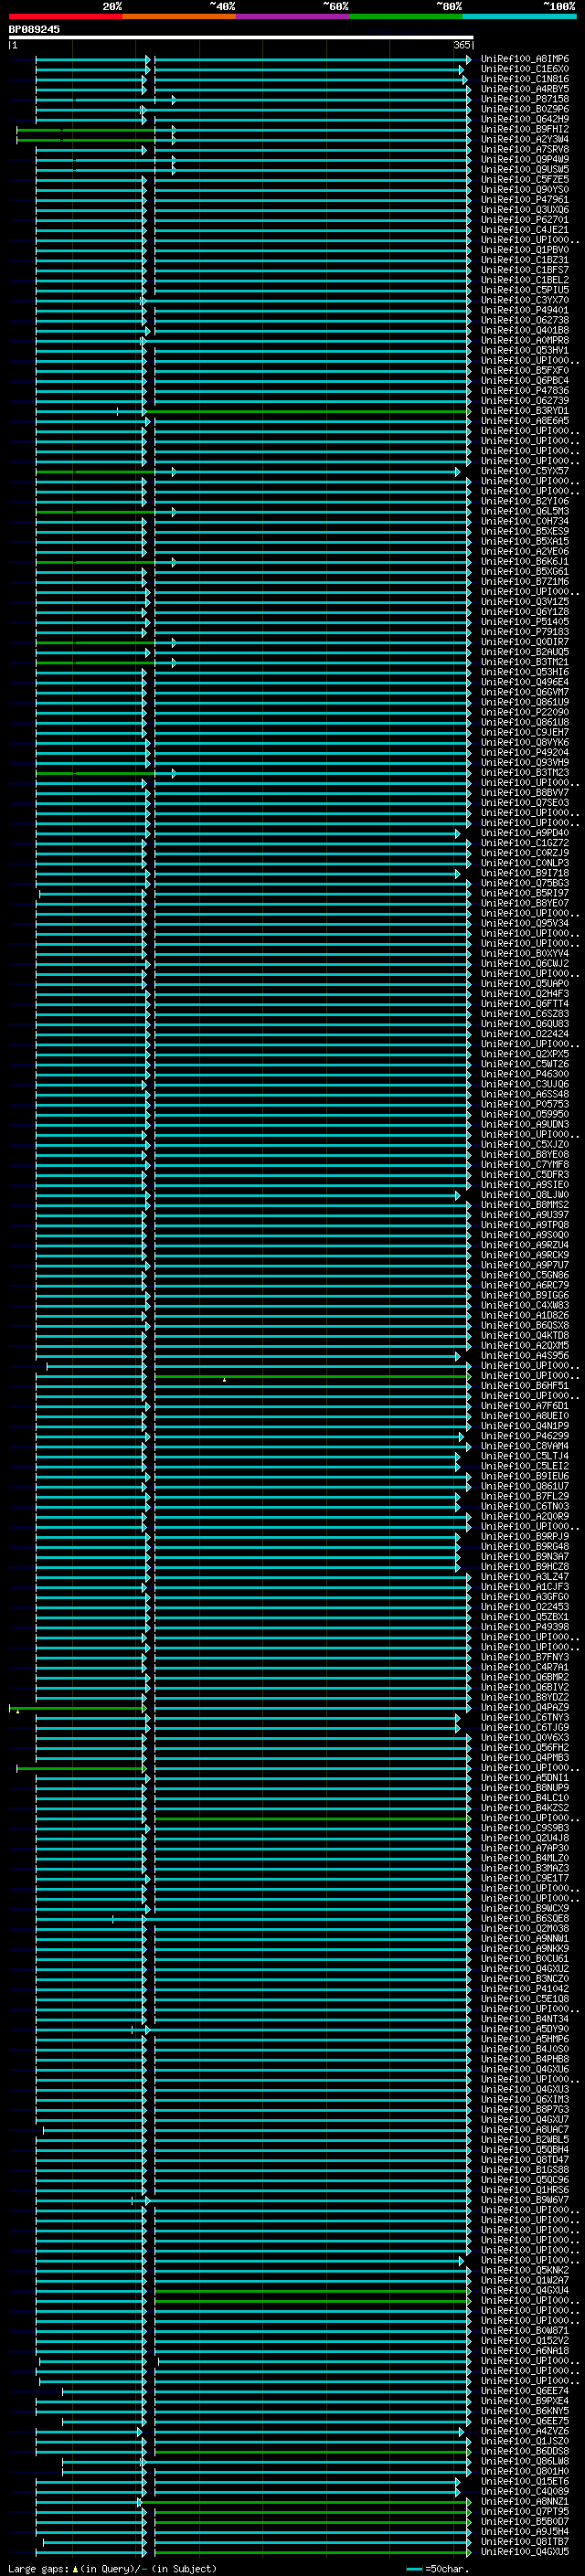The height and width of the screenshot is (2576, 585).
Task: Select hit UniRef100_B7FL29
Action: tap(524, 1496)
